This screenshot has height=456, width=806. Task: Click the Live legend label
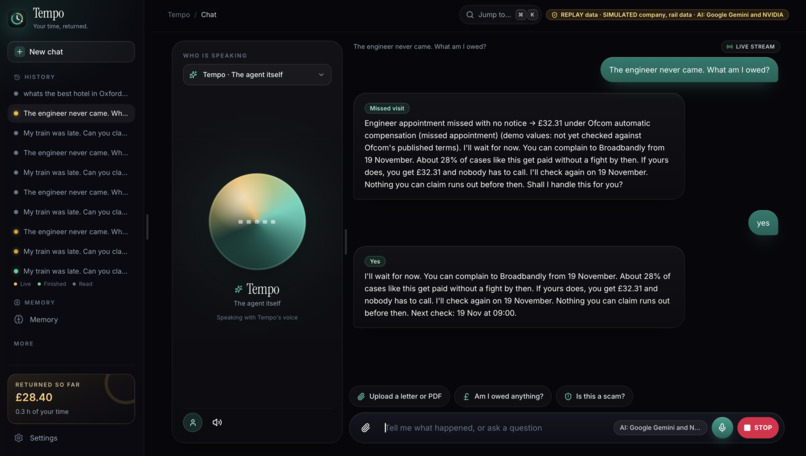(25, 284)
